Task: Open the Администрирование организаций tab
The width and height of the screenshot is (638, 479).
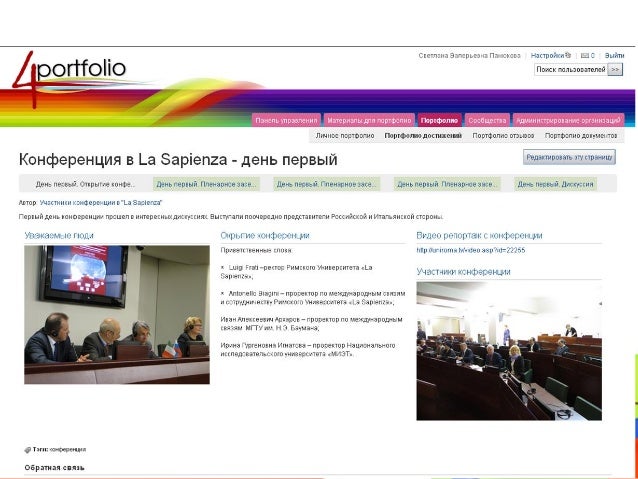Action: pyautogui.click(x=568, y=120)
